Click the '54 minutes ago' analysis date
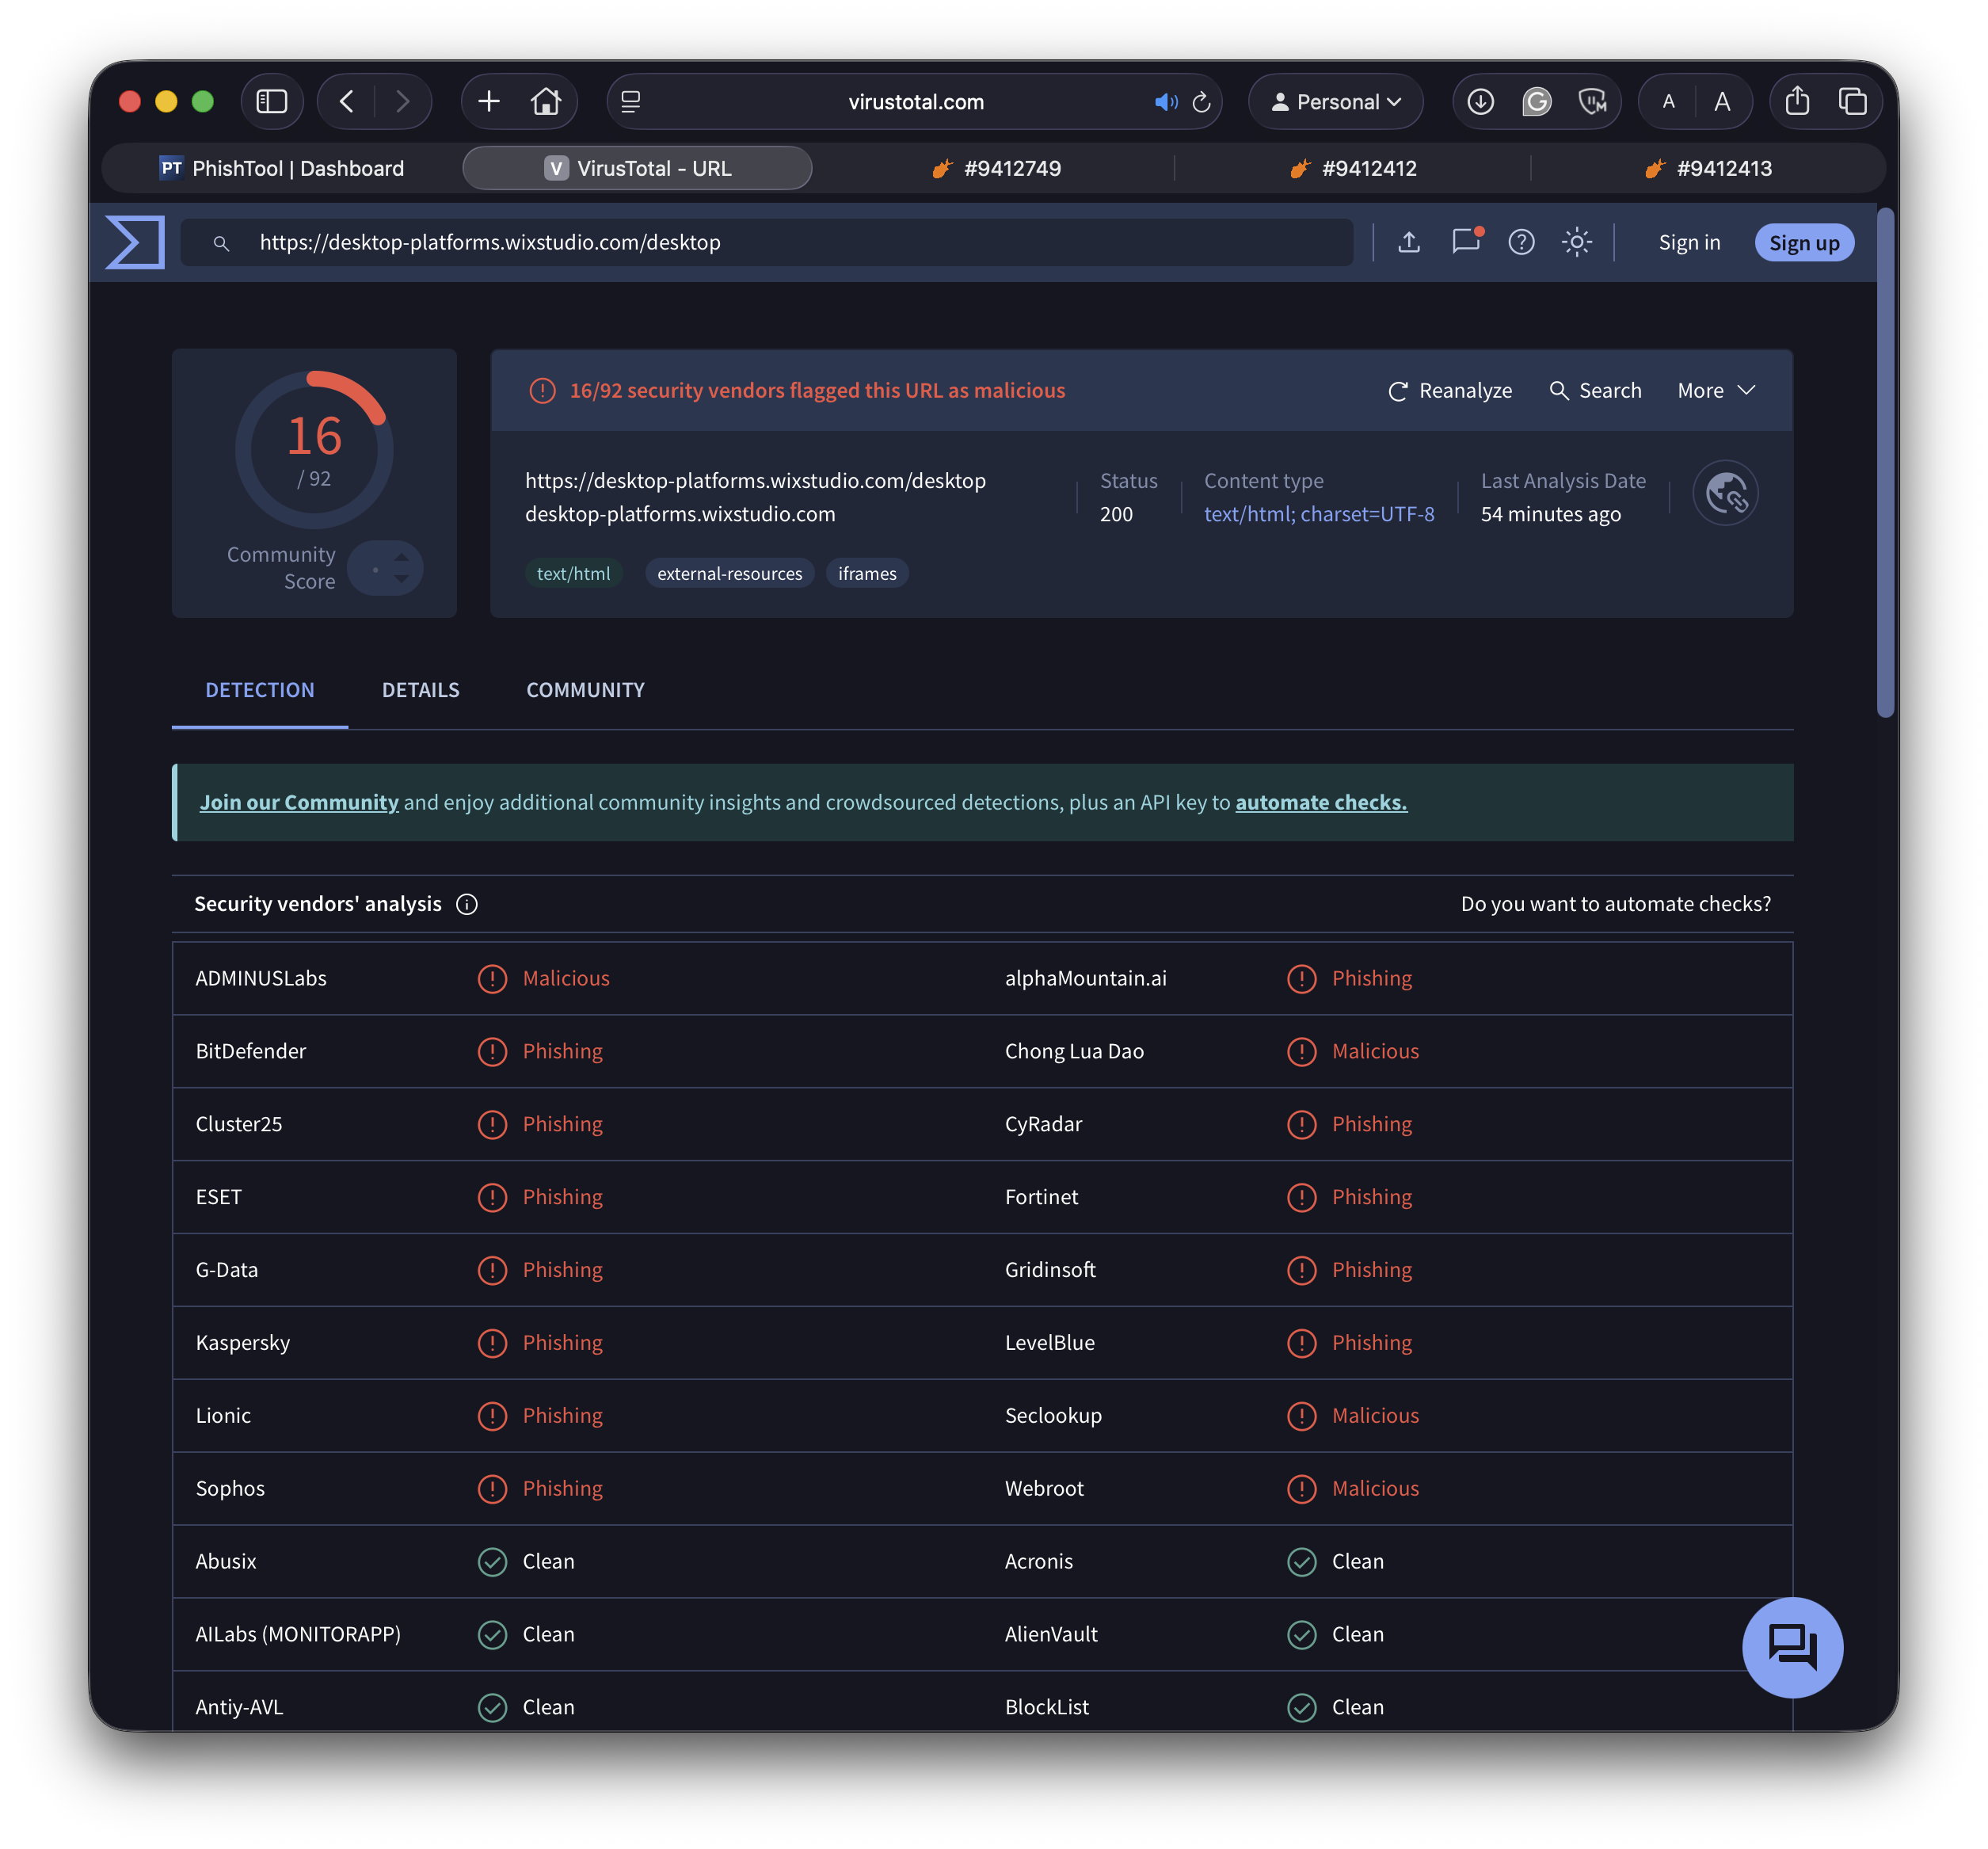 tap(1550, 514)
